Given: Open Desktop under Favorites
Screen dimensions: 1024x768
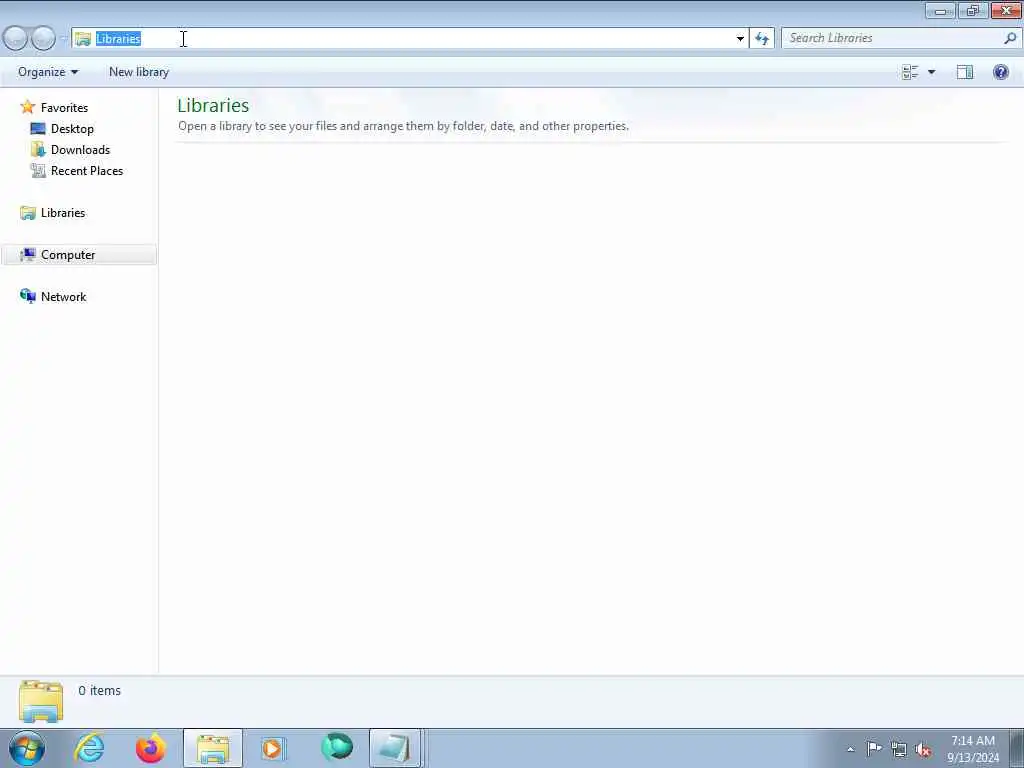Looking at the screenshot, I should 72,129.
